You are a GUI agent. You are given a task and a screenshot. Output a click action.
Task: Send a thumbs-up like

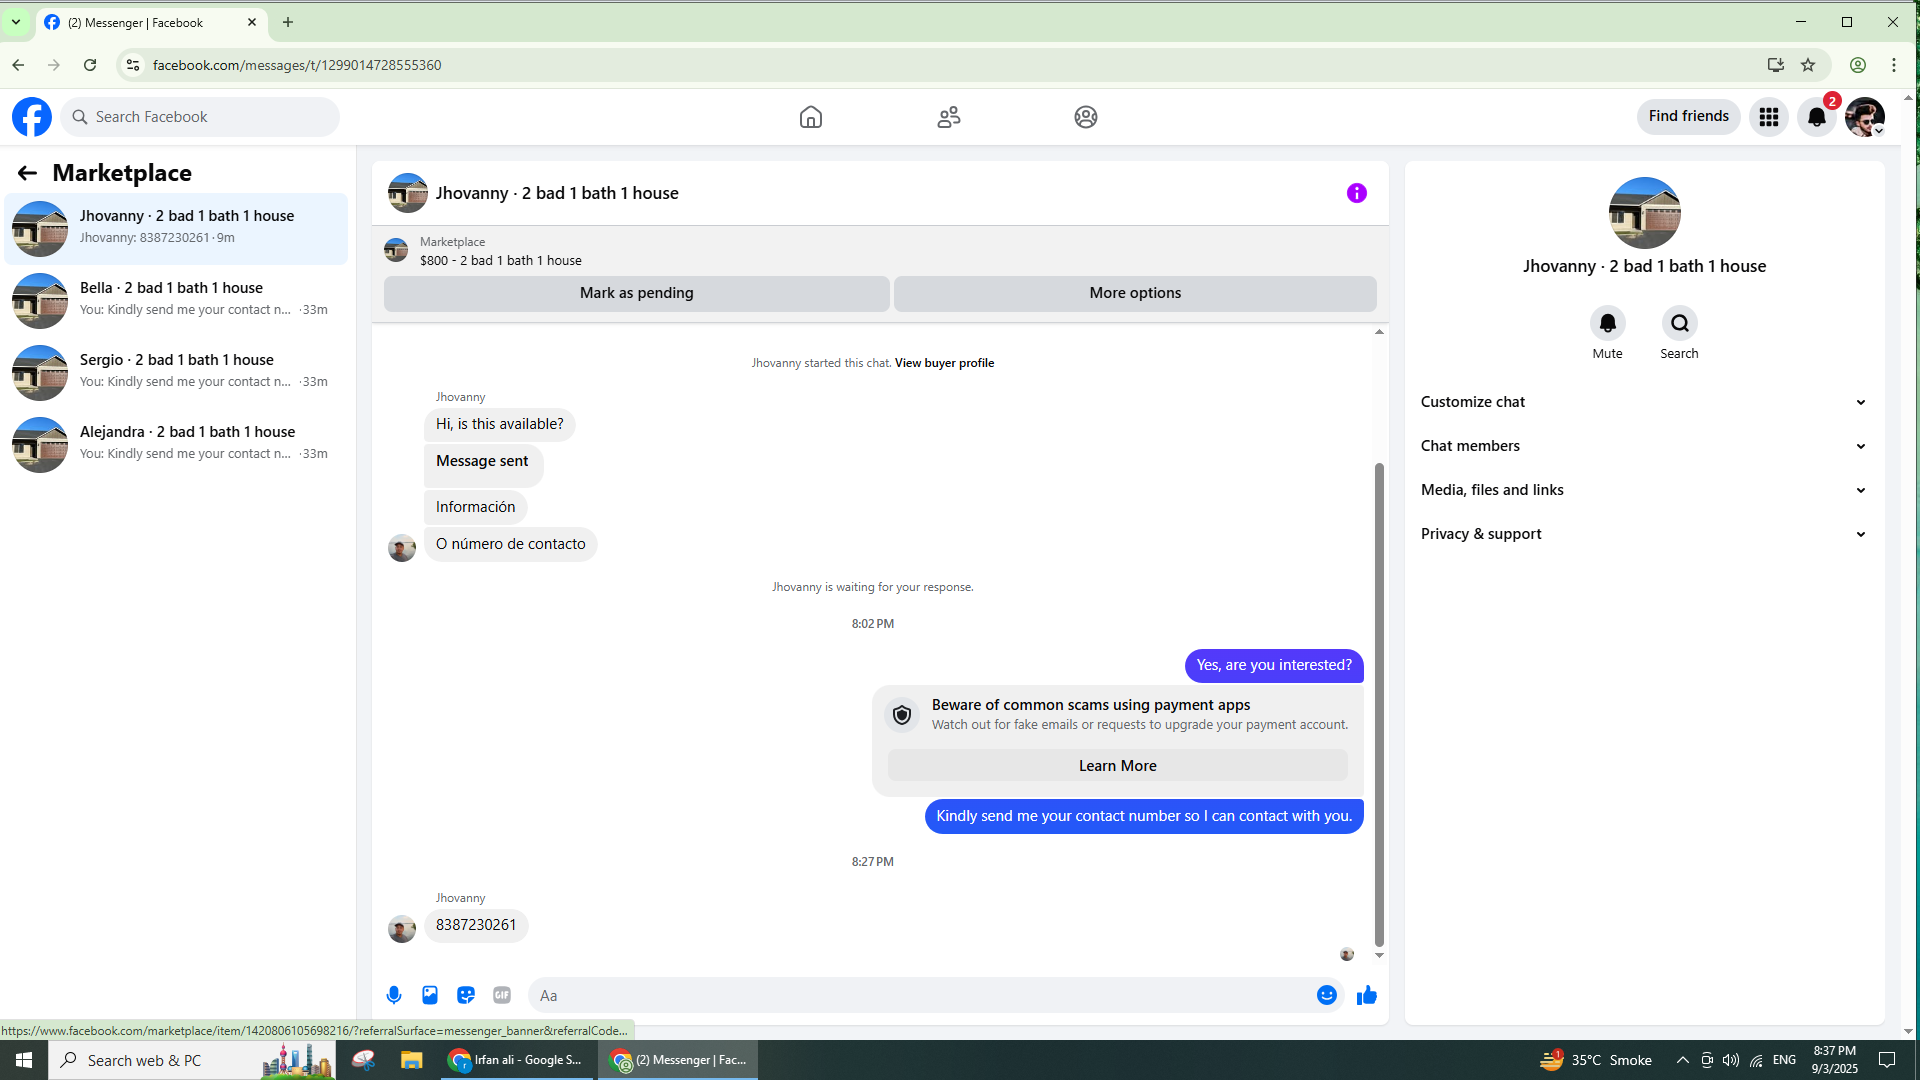coord(1367,995)
